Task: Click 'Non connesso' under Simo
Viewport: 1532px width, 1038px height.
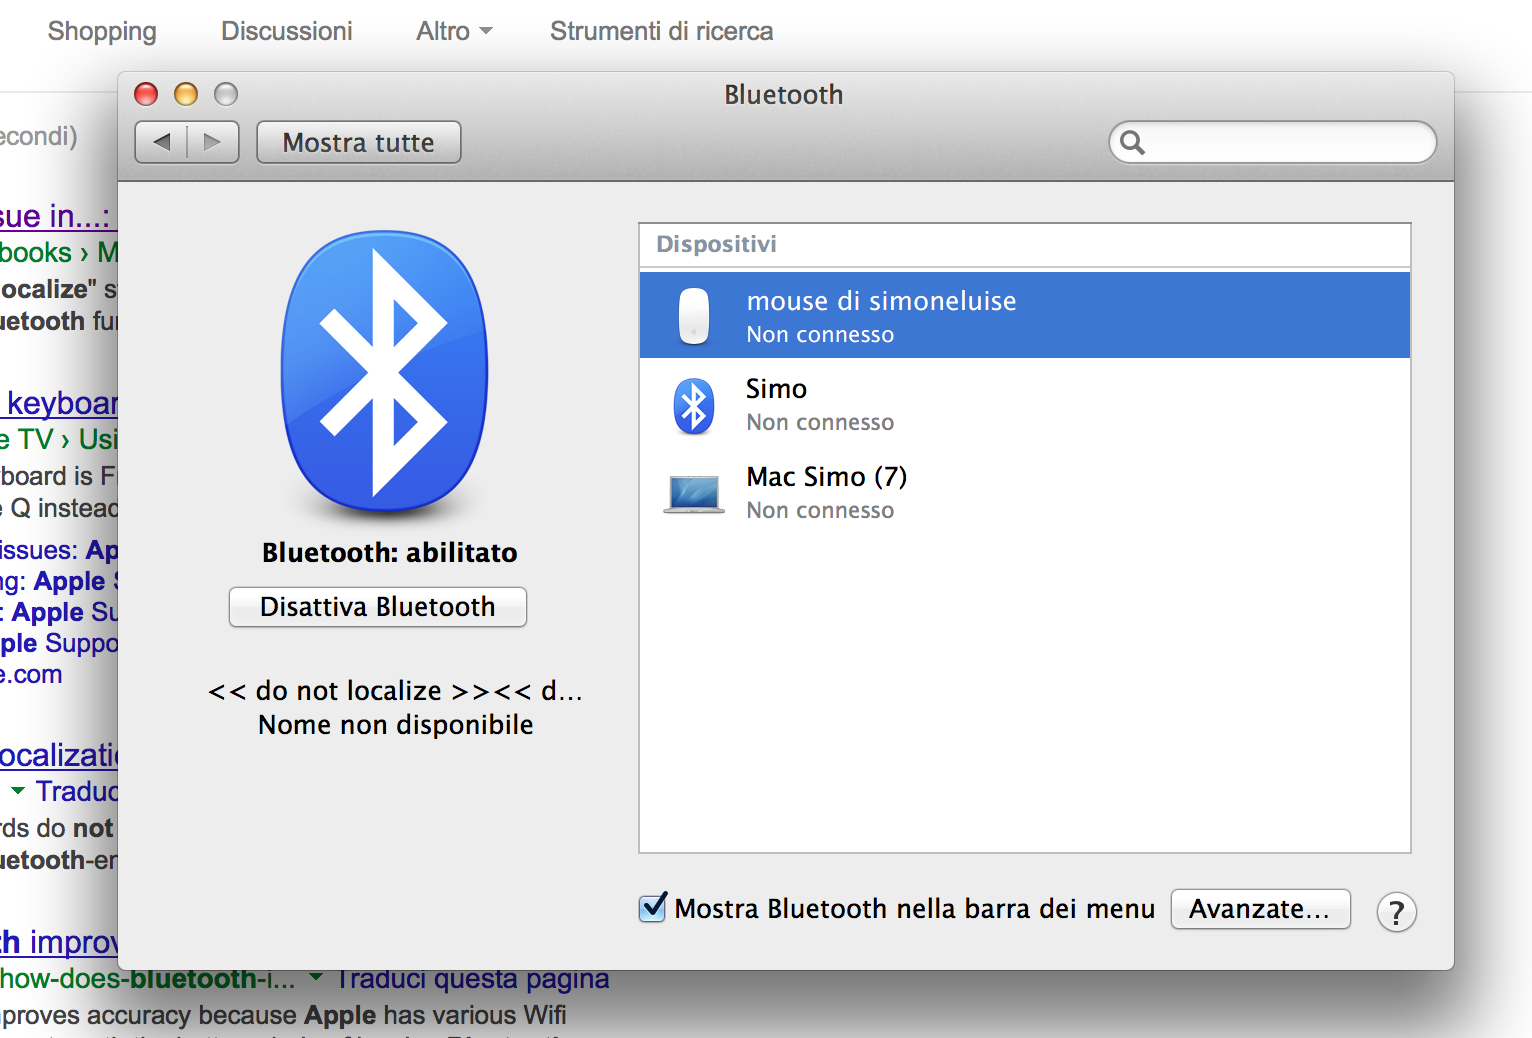Action: pyautogui.click(x=820, y=423)
